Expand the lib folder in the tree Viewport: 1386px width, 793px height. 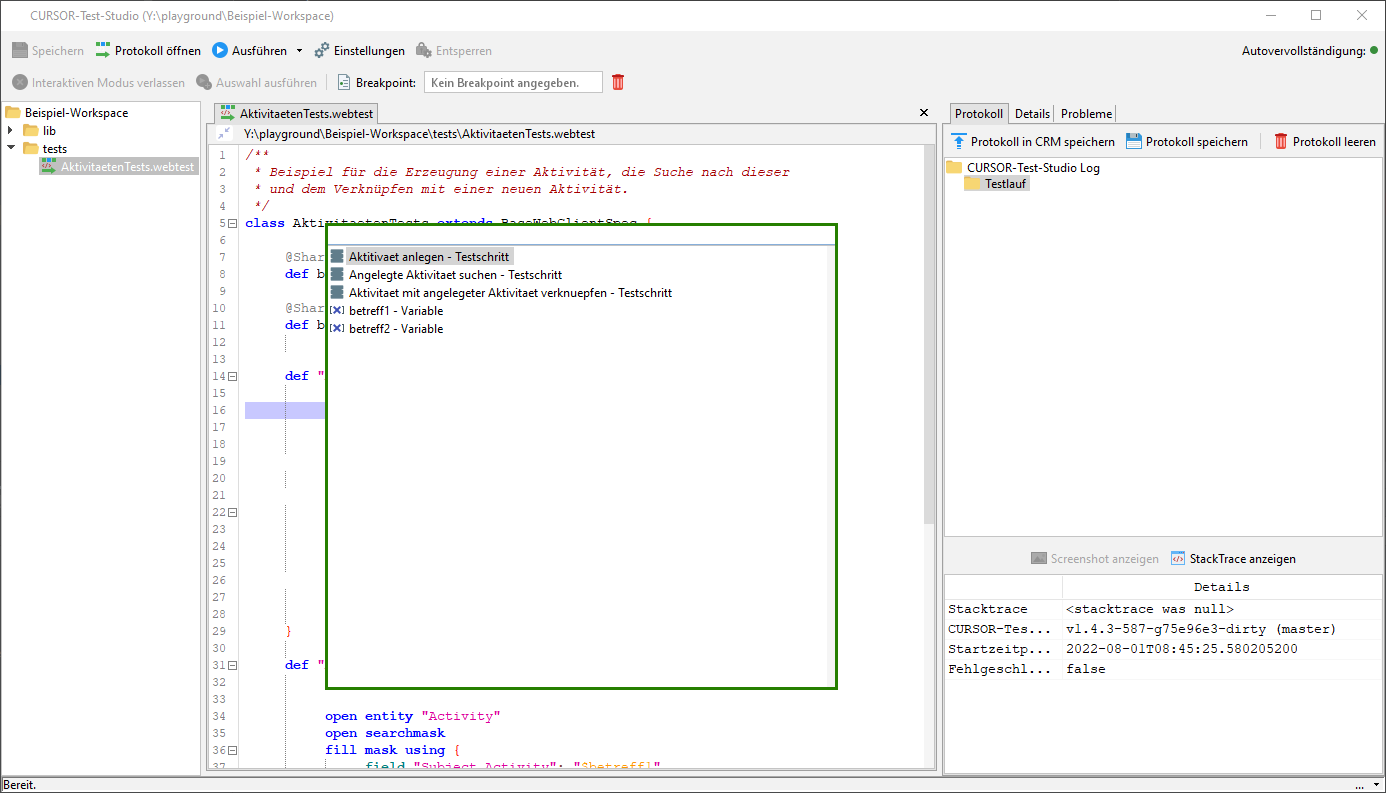[x=11, y=131]
